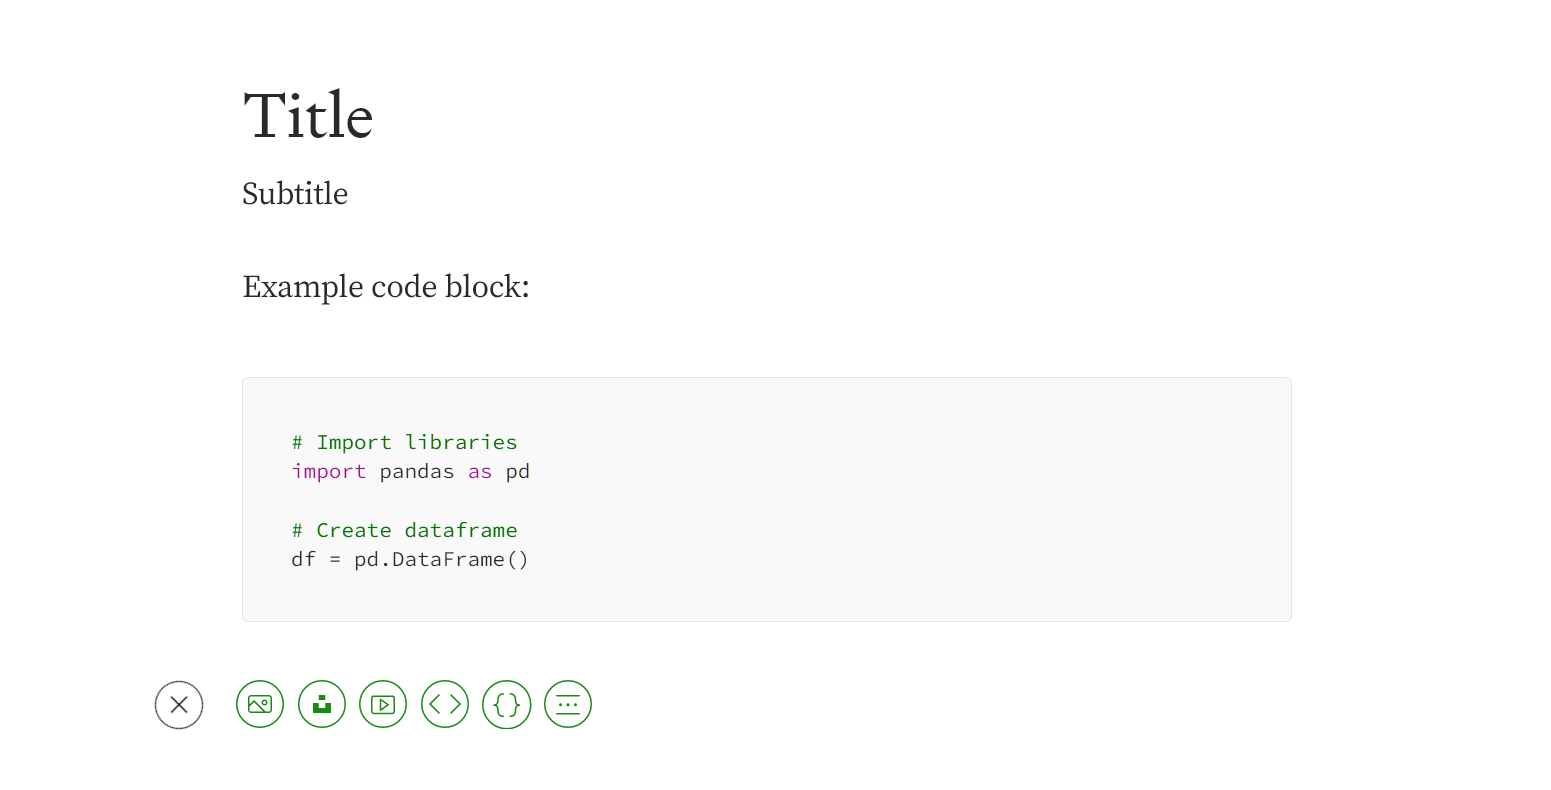Click the '# Import libraries' comment line
Screen dimensions: 1551x790
click(404, 442)
